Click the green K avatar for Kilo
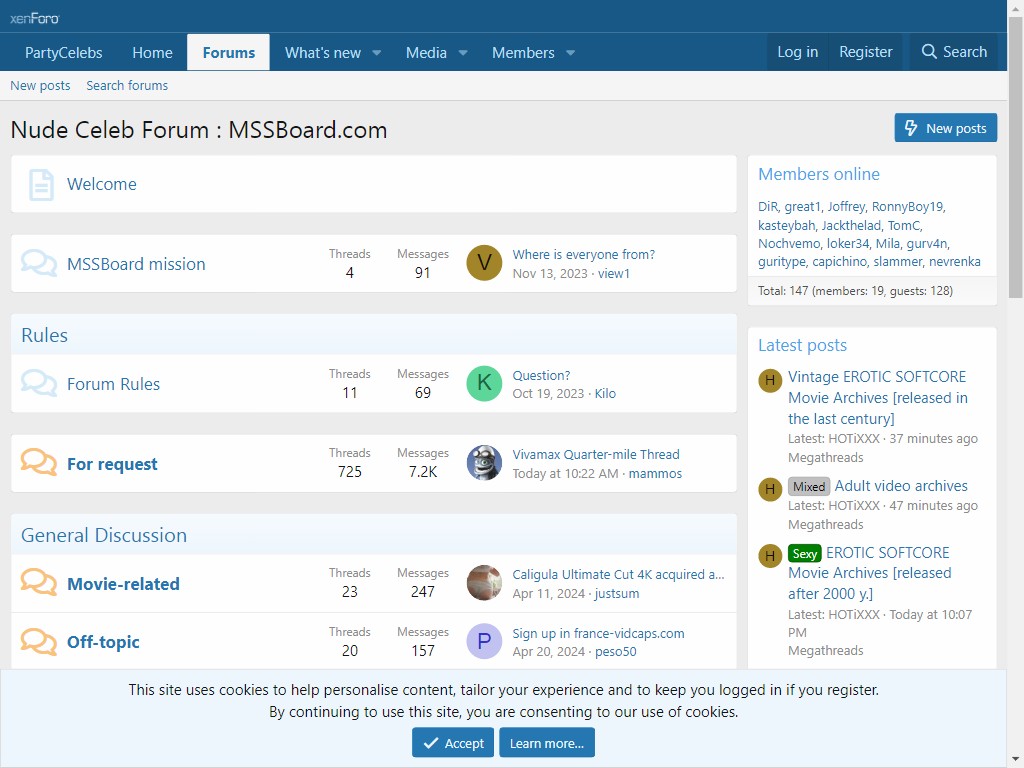This screenshot has width=1024, height=768. 484,383
